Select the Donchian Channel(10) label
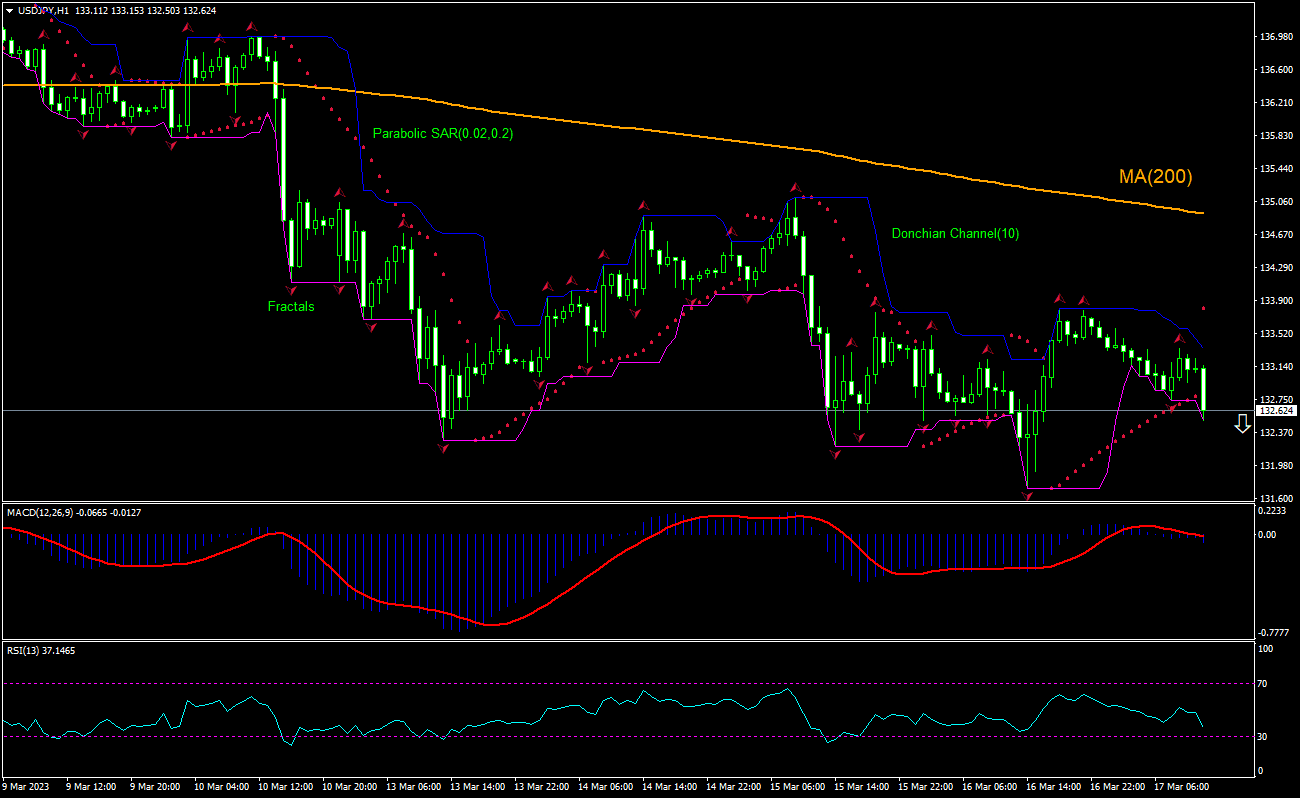The height and width of the screenshot is (798, 1300). coord(956,233)
